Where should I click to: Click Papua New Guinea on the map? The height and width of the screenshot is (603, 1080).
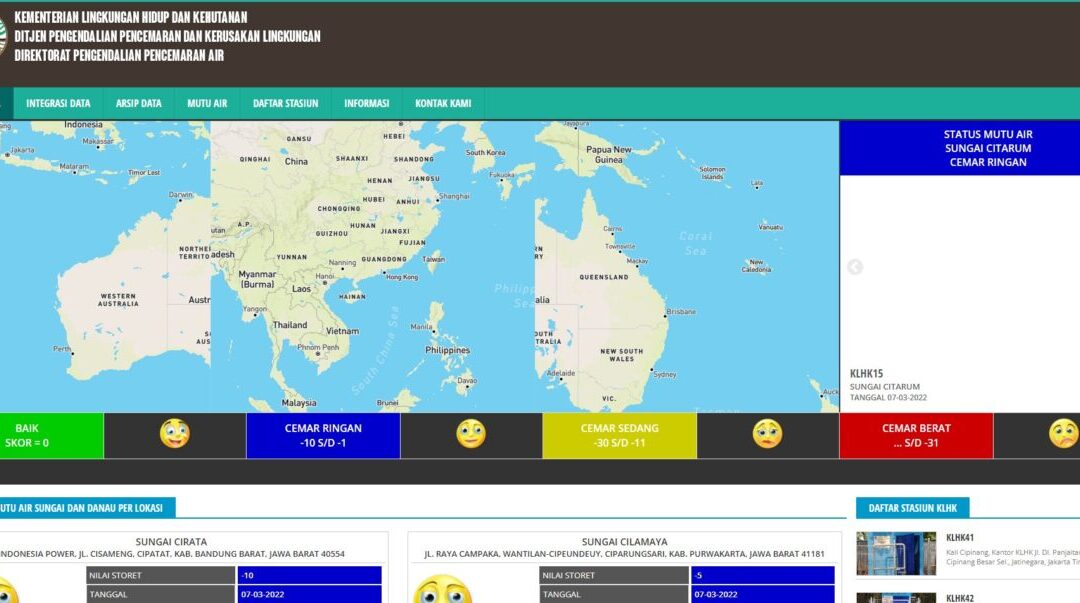608,154
